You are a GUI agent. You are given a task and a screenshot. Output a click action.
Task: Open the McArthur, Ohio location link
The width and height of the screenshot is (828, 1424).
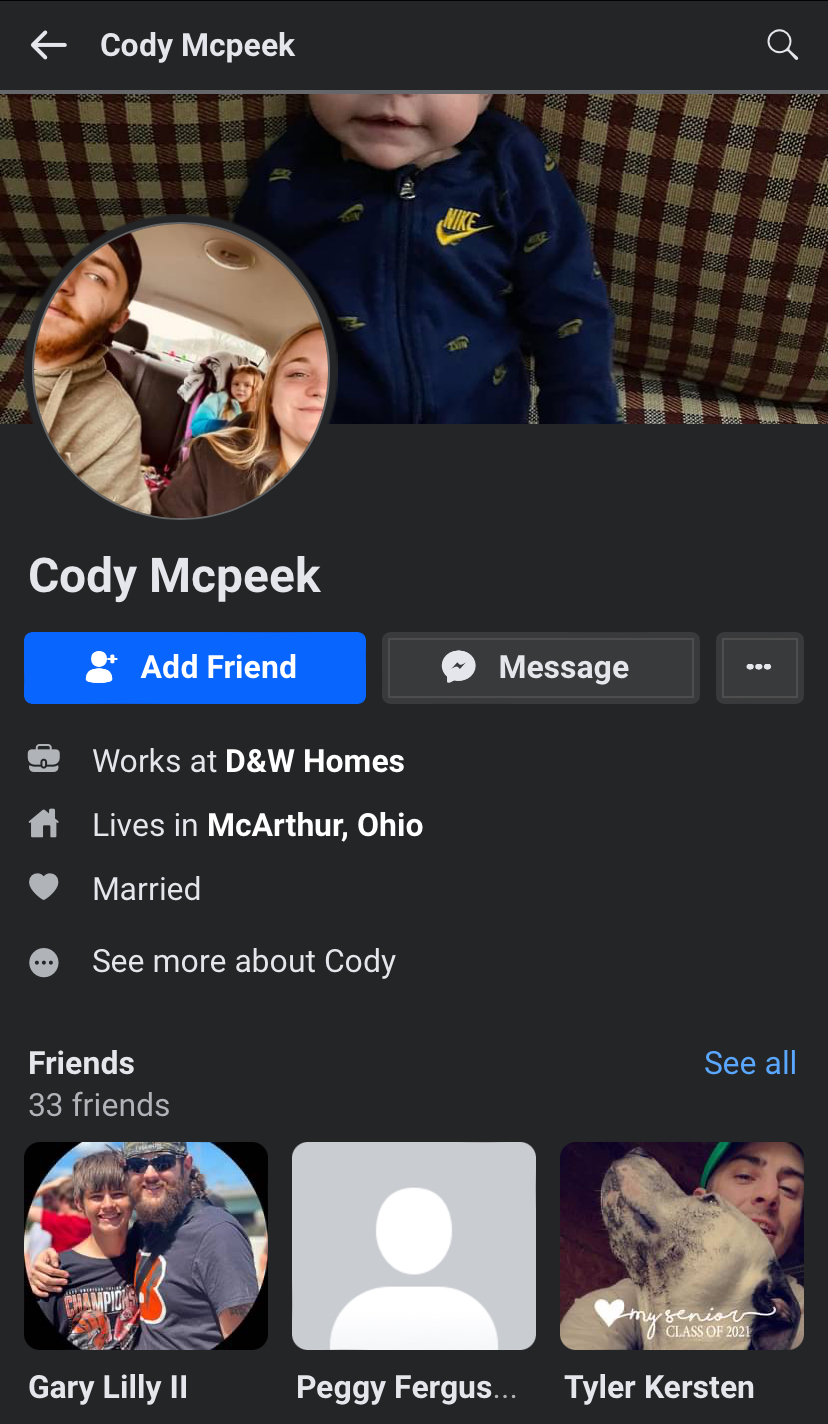click(315, 825)
